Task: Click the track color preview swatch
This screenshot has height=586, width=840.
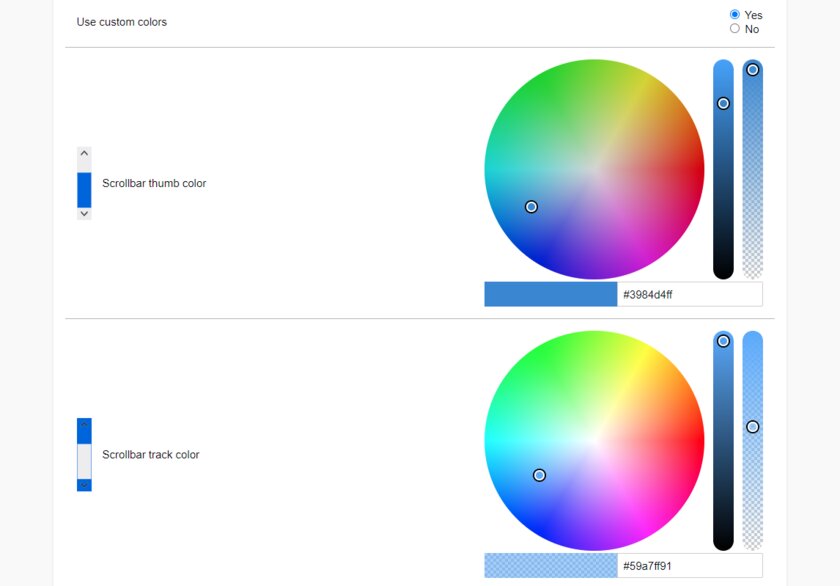Action: coord(551,566)
